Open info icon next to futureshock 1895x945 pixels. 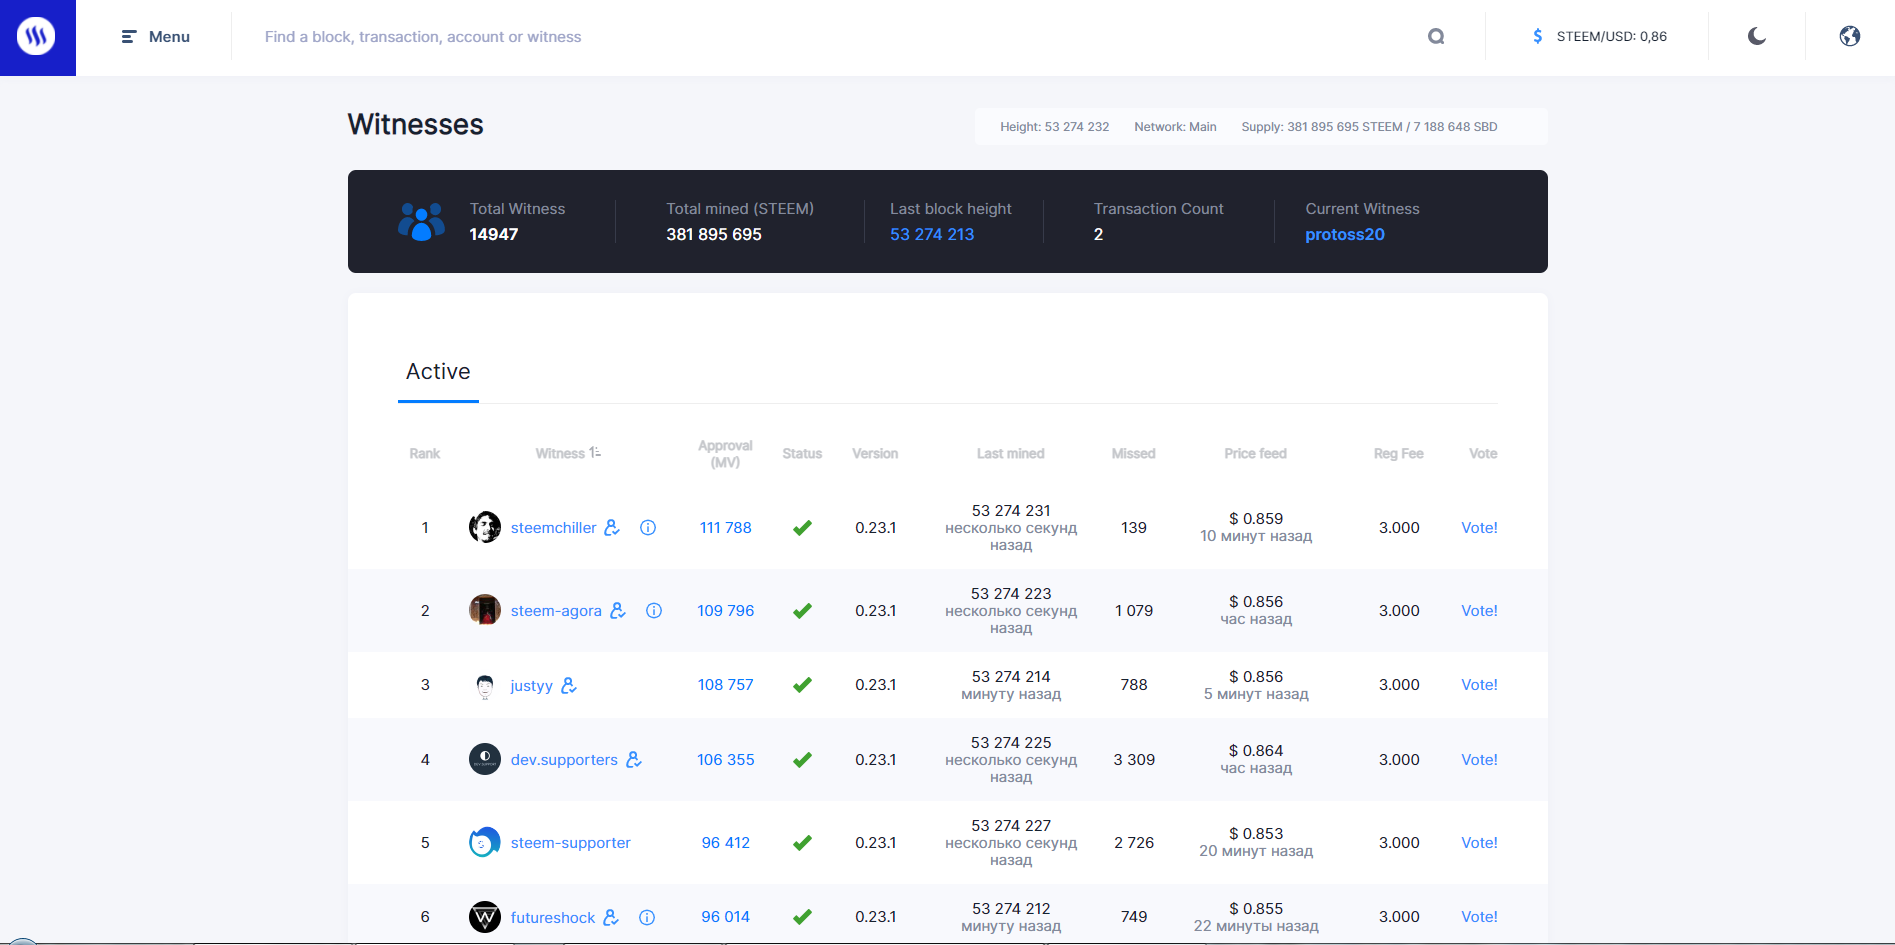647,918
